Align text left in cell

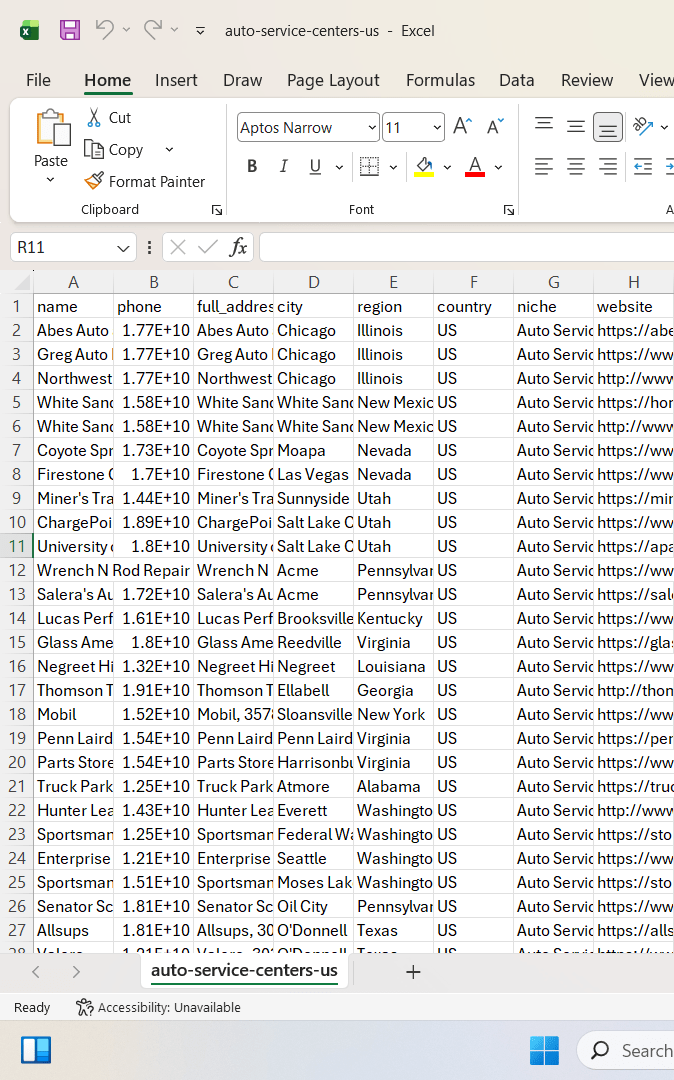[x=544, y=166]
